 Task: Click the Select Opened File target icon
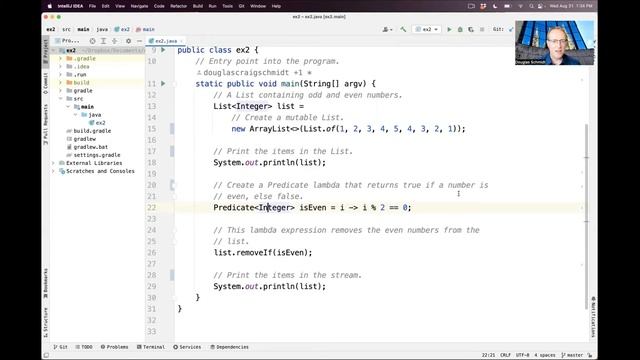point(93,41)
